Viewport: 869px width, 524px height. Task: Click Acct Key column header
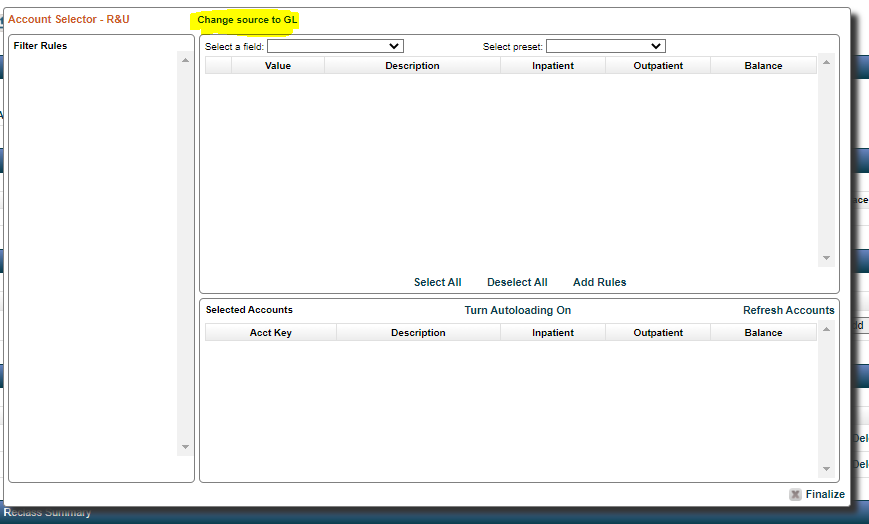point(270,333)
